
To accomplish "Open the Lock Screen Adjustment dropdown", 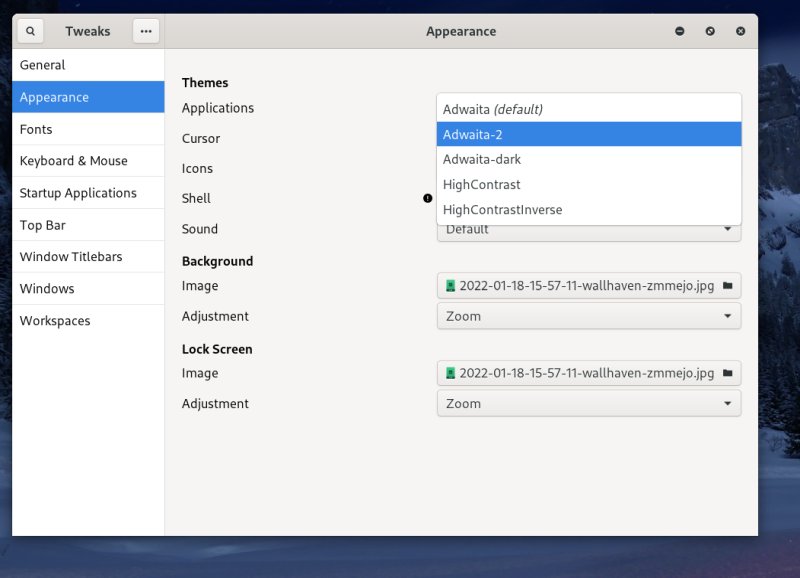I will click(588, 403).
